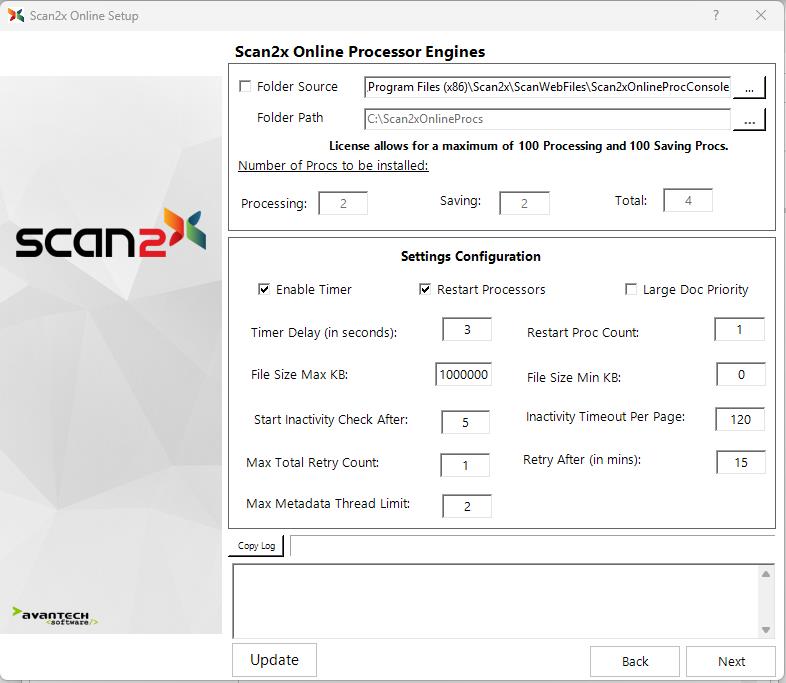
Task: Click the Processing procs count field
Action: 343,203
